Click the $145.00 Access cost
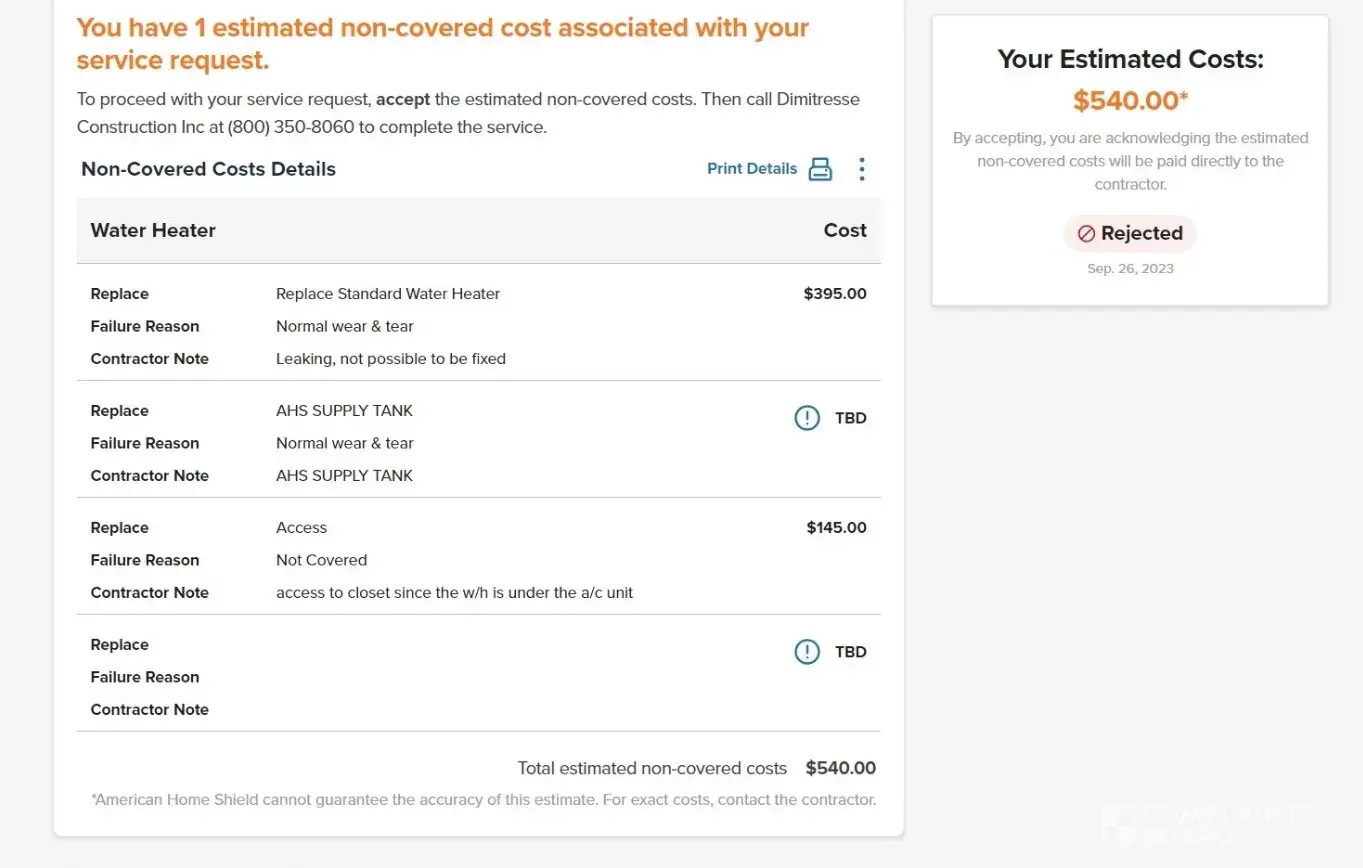Viewport: 1363px width, 868px height. point(836,528)
